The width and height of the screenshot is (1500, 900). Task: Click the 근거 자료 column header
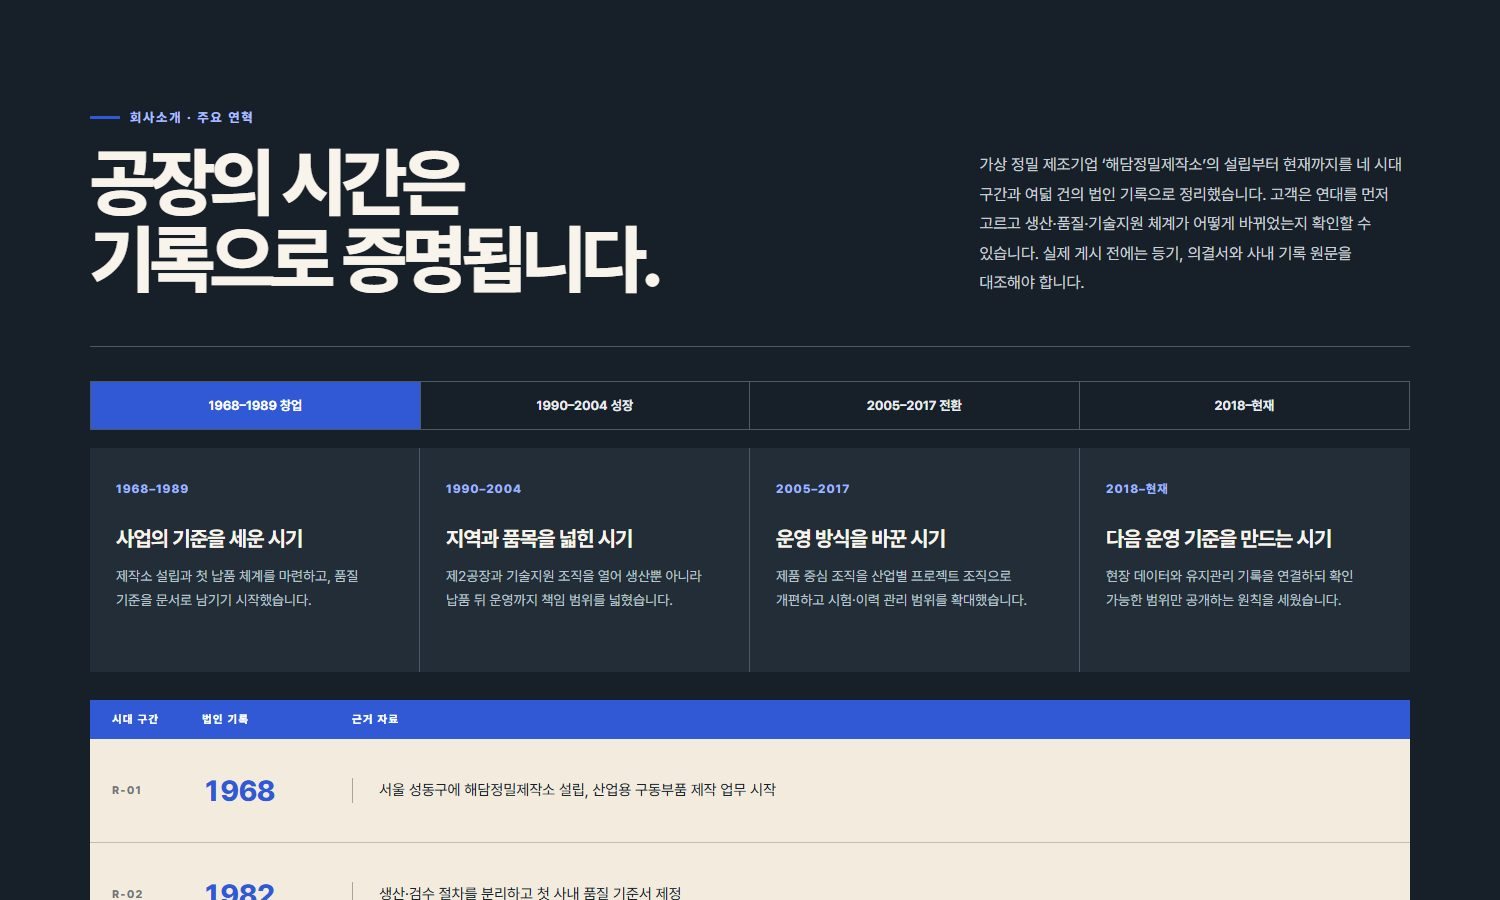pyautogui.click(x=375, y=719)
